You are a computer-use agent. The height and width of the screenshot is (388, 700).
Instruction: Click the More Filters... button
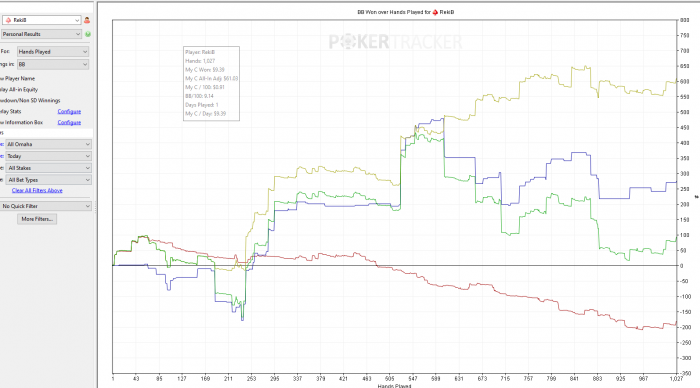pos(37,219)
